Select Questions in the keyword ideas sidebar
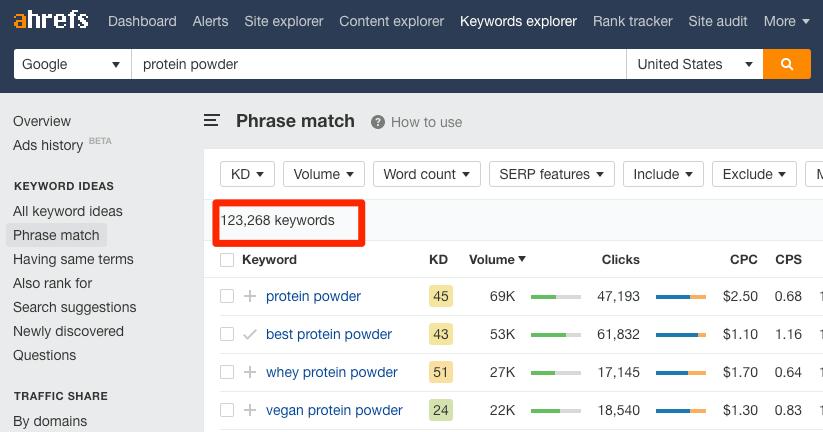 [x=44, y=355]
